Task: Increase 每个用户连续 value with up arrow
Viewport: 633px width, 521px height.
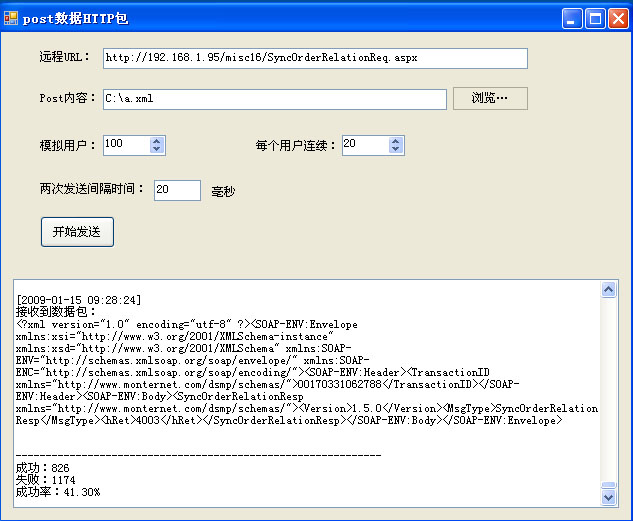Action: click(396, 141)
